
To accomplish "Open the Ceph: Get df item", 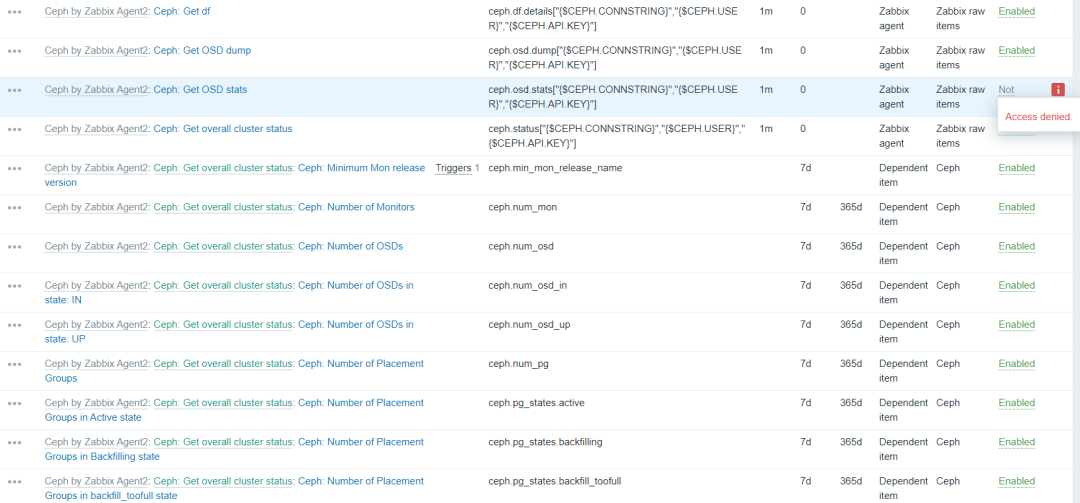I will tap(182, 12).
